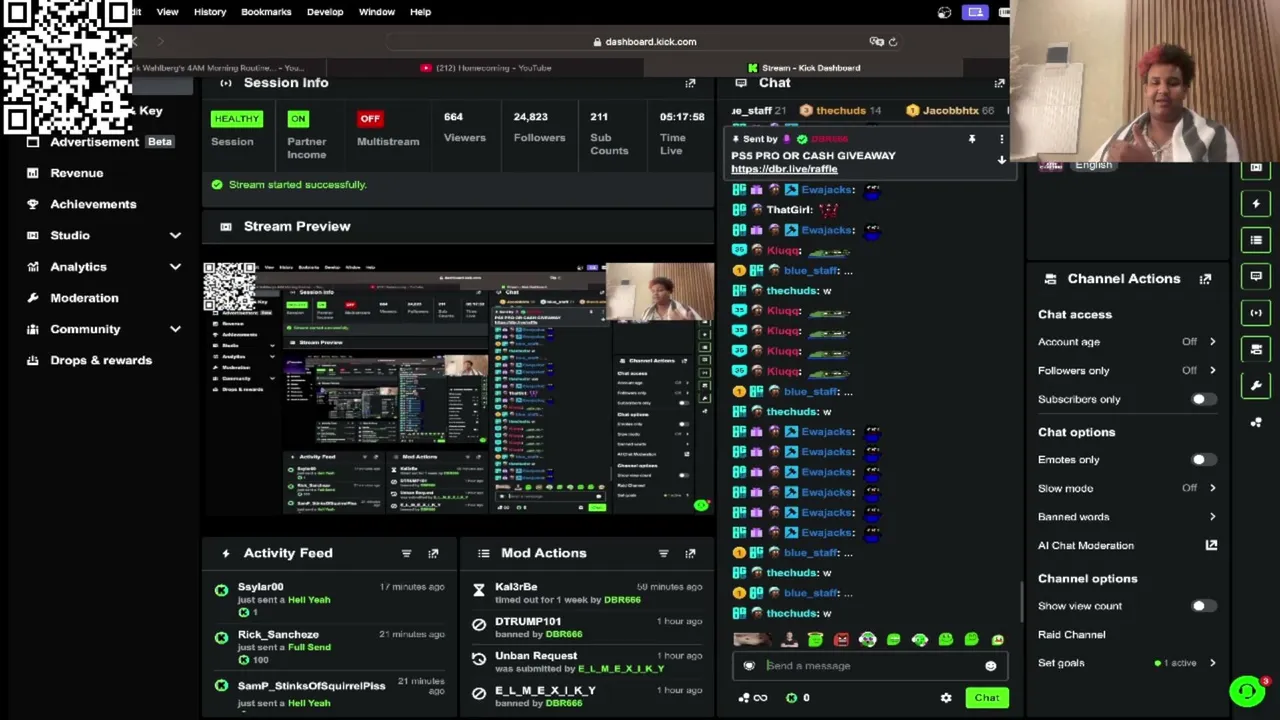
Task: Click the Send a message field
Action: 868,666
